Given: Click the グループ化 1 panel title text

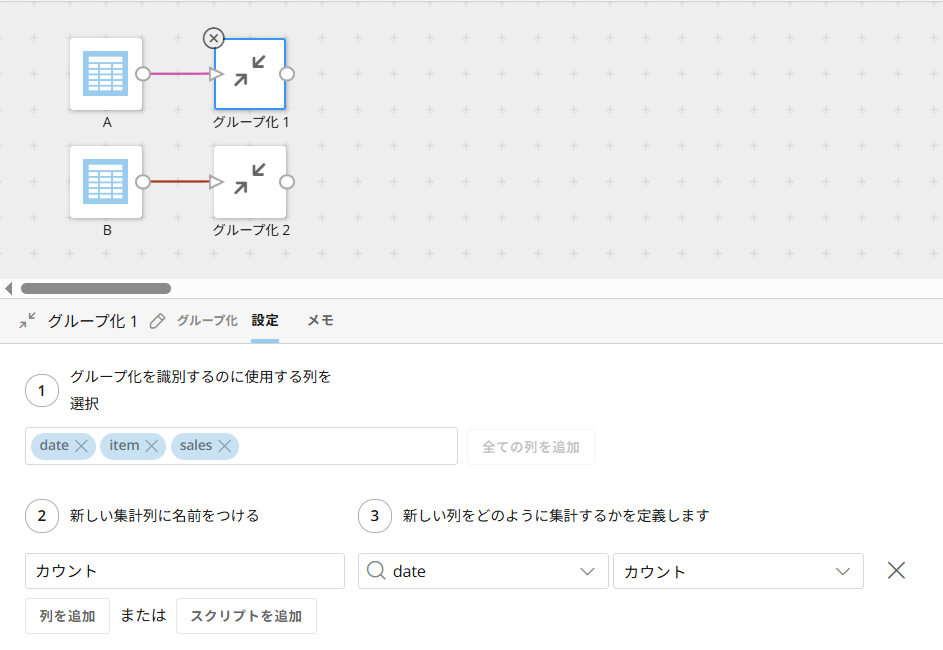Looking at the screenshot, I should click(93, 321).
